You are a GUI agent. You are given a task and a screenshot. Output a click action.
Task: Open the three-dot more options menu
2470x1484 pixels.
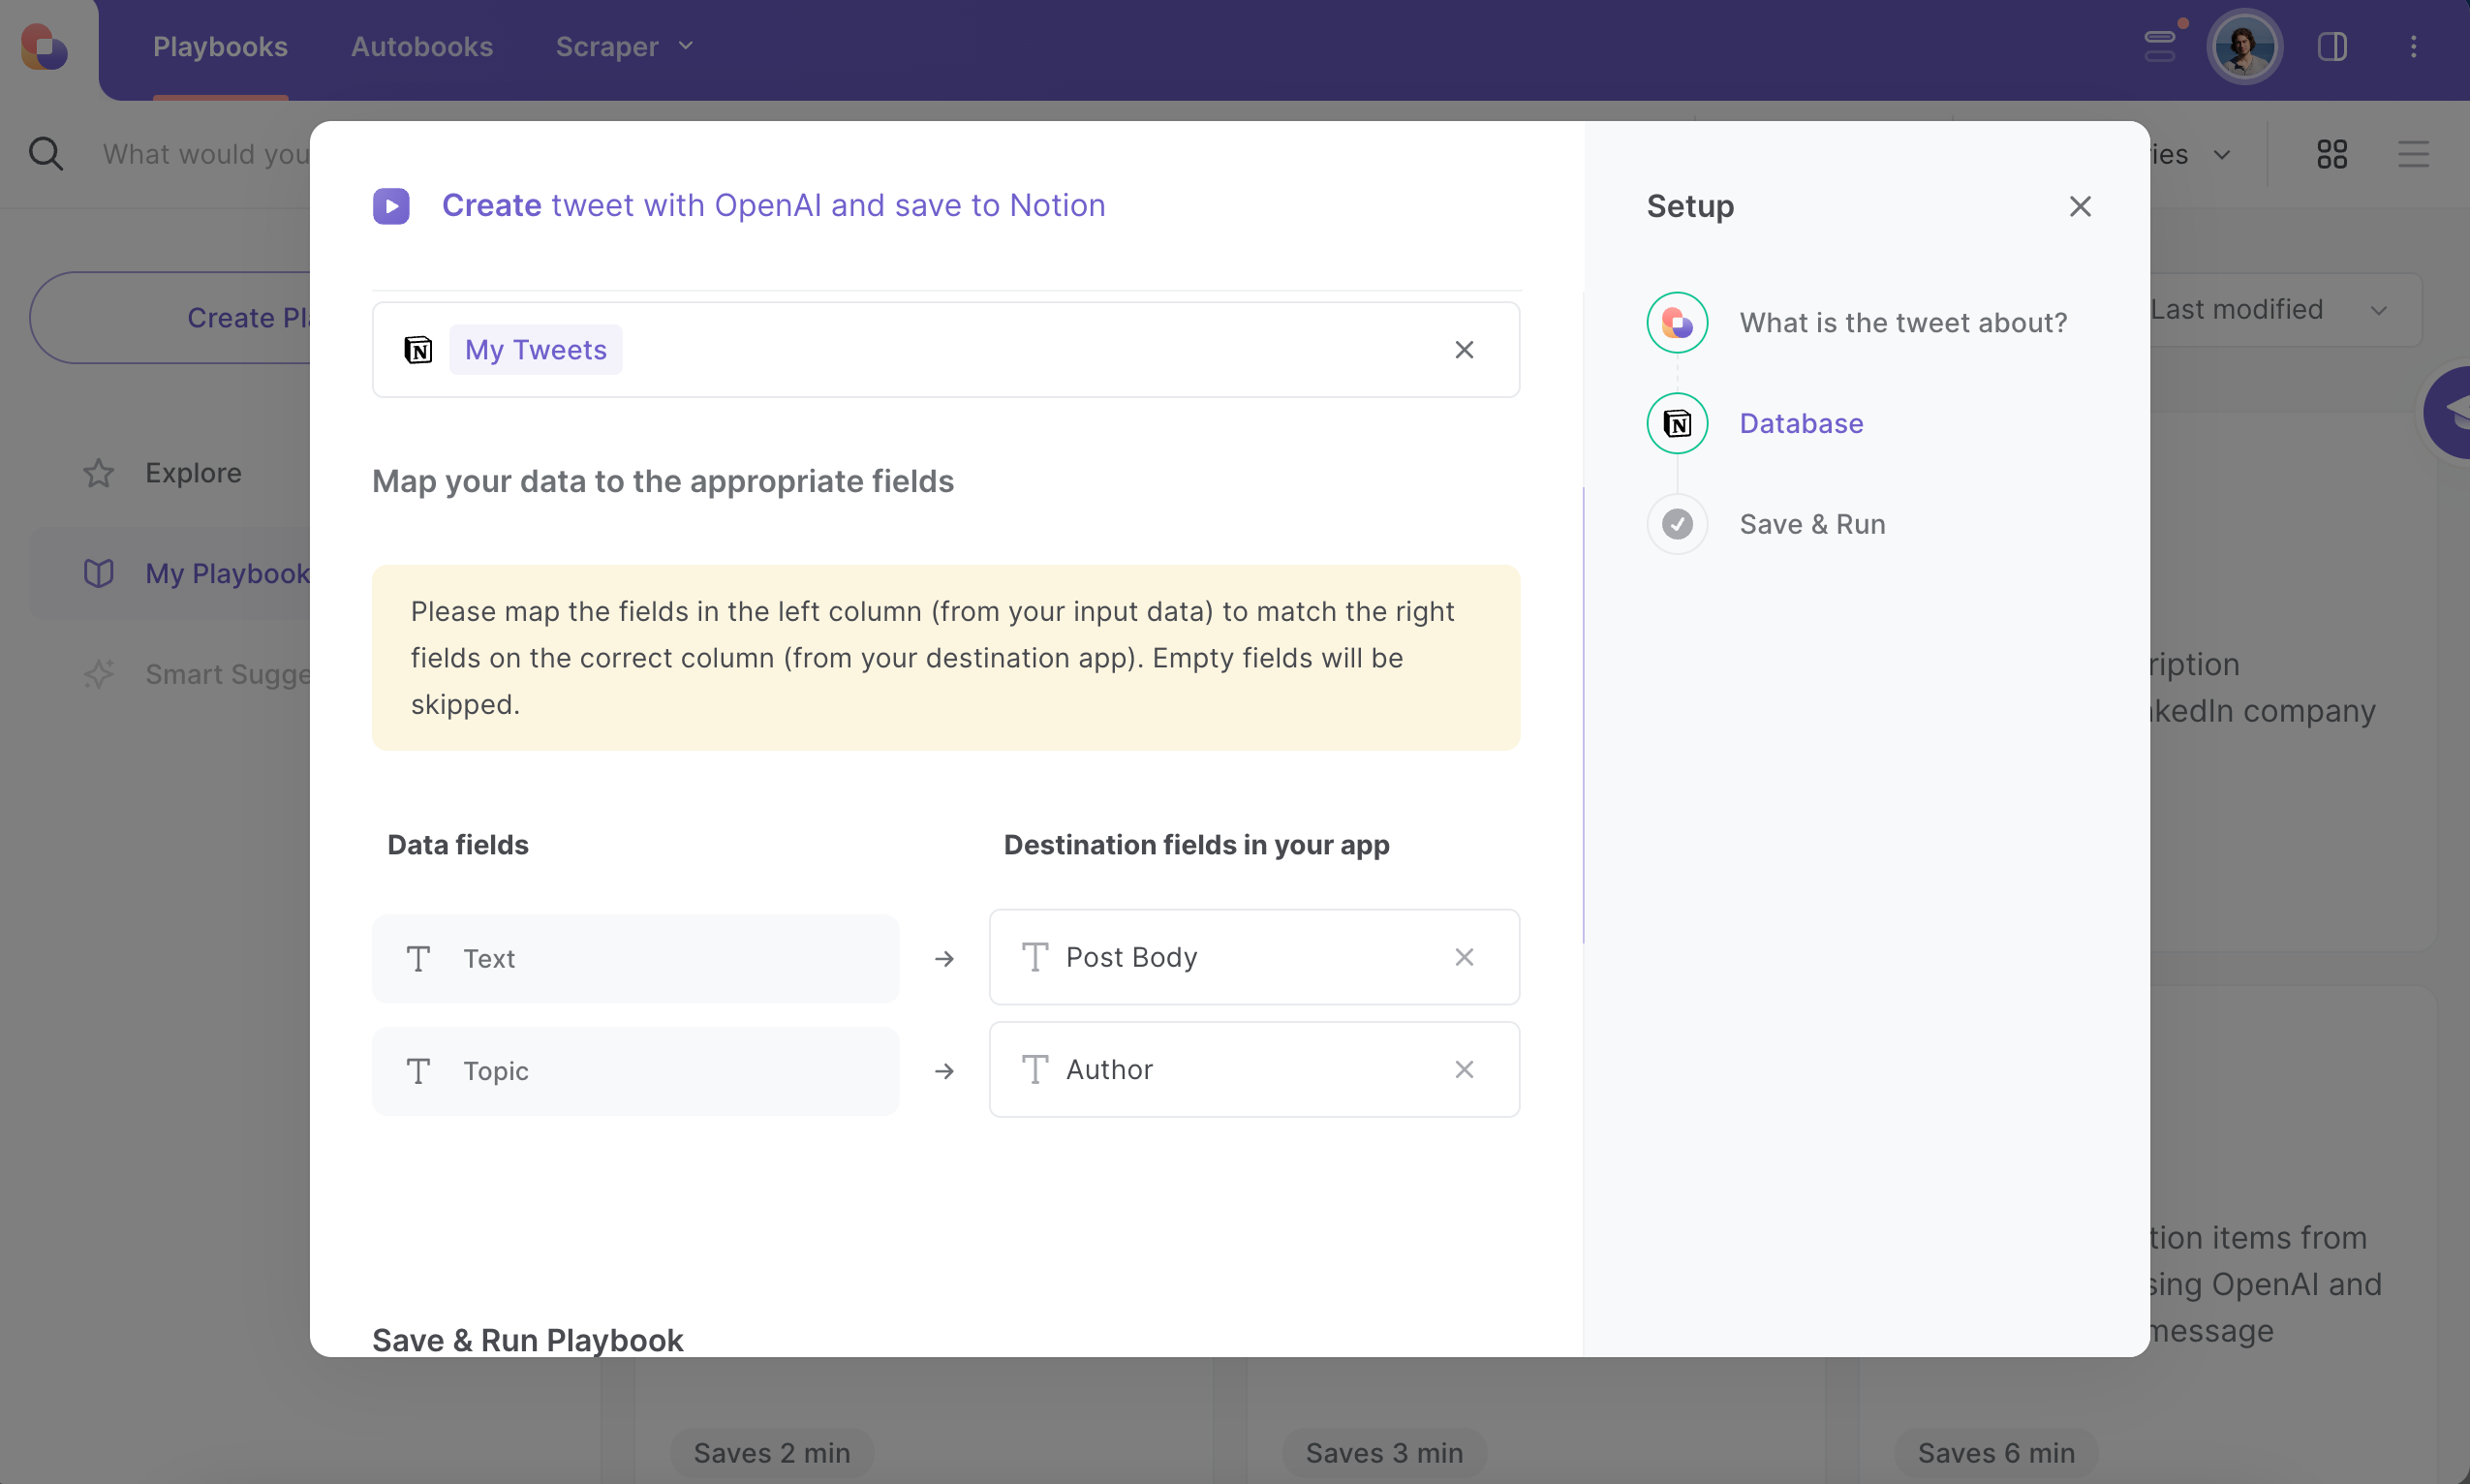tap(2413, 47)
